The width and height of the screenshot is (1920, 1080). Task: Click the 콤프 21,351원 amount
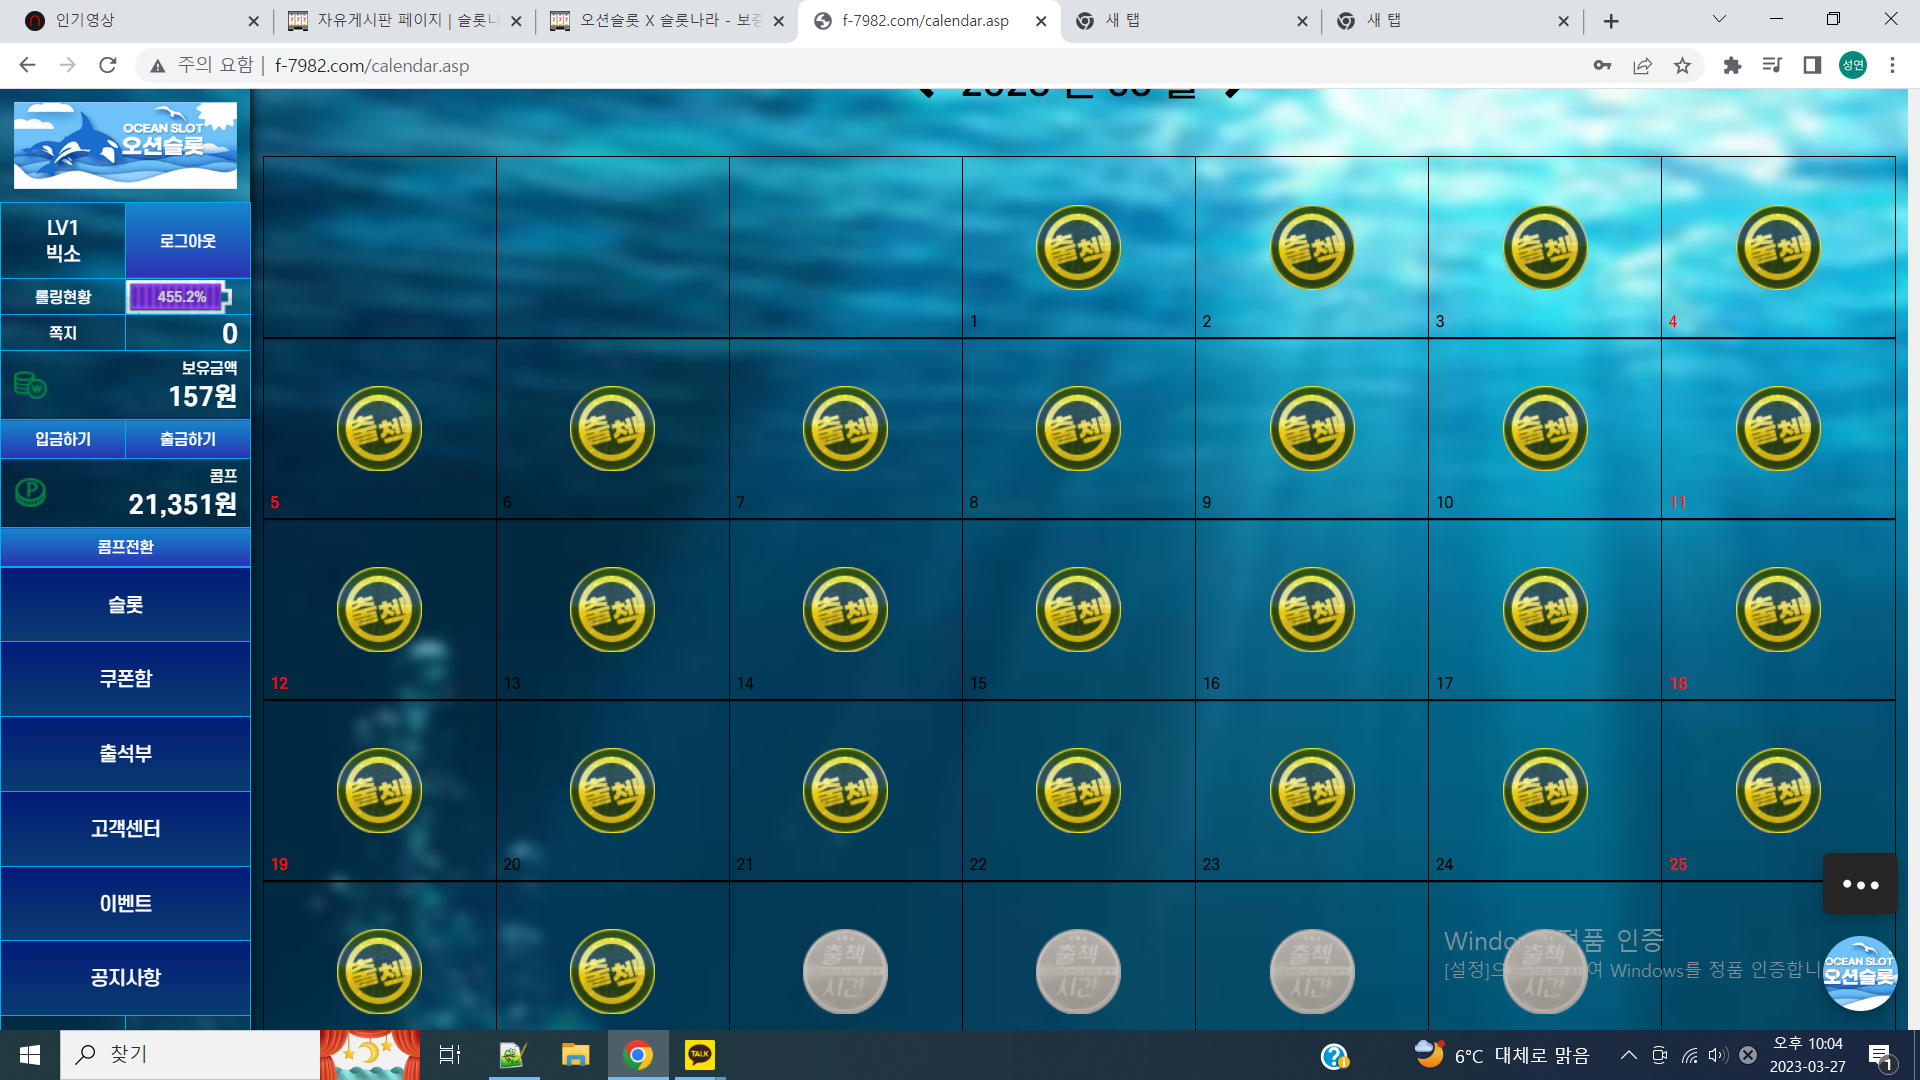tap(182, 504)
